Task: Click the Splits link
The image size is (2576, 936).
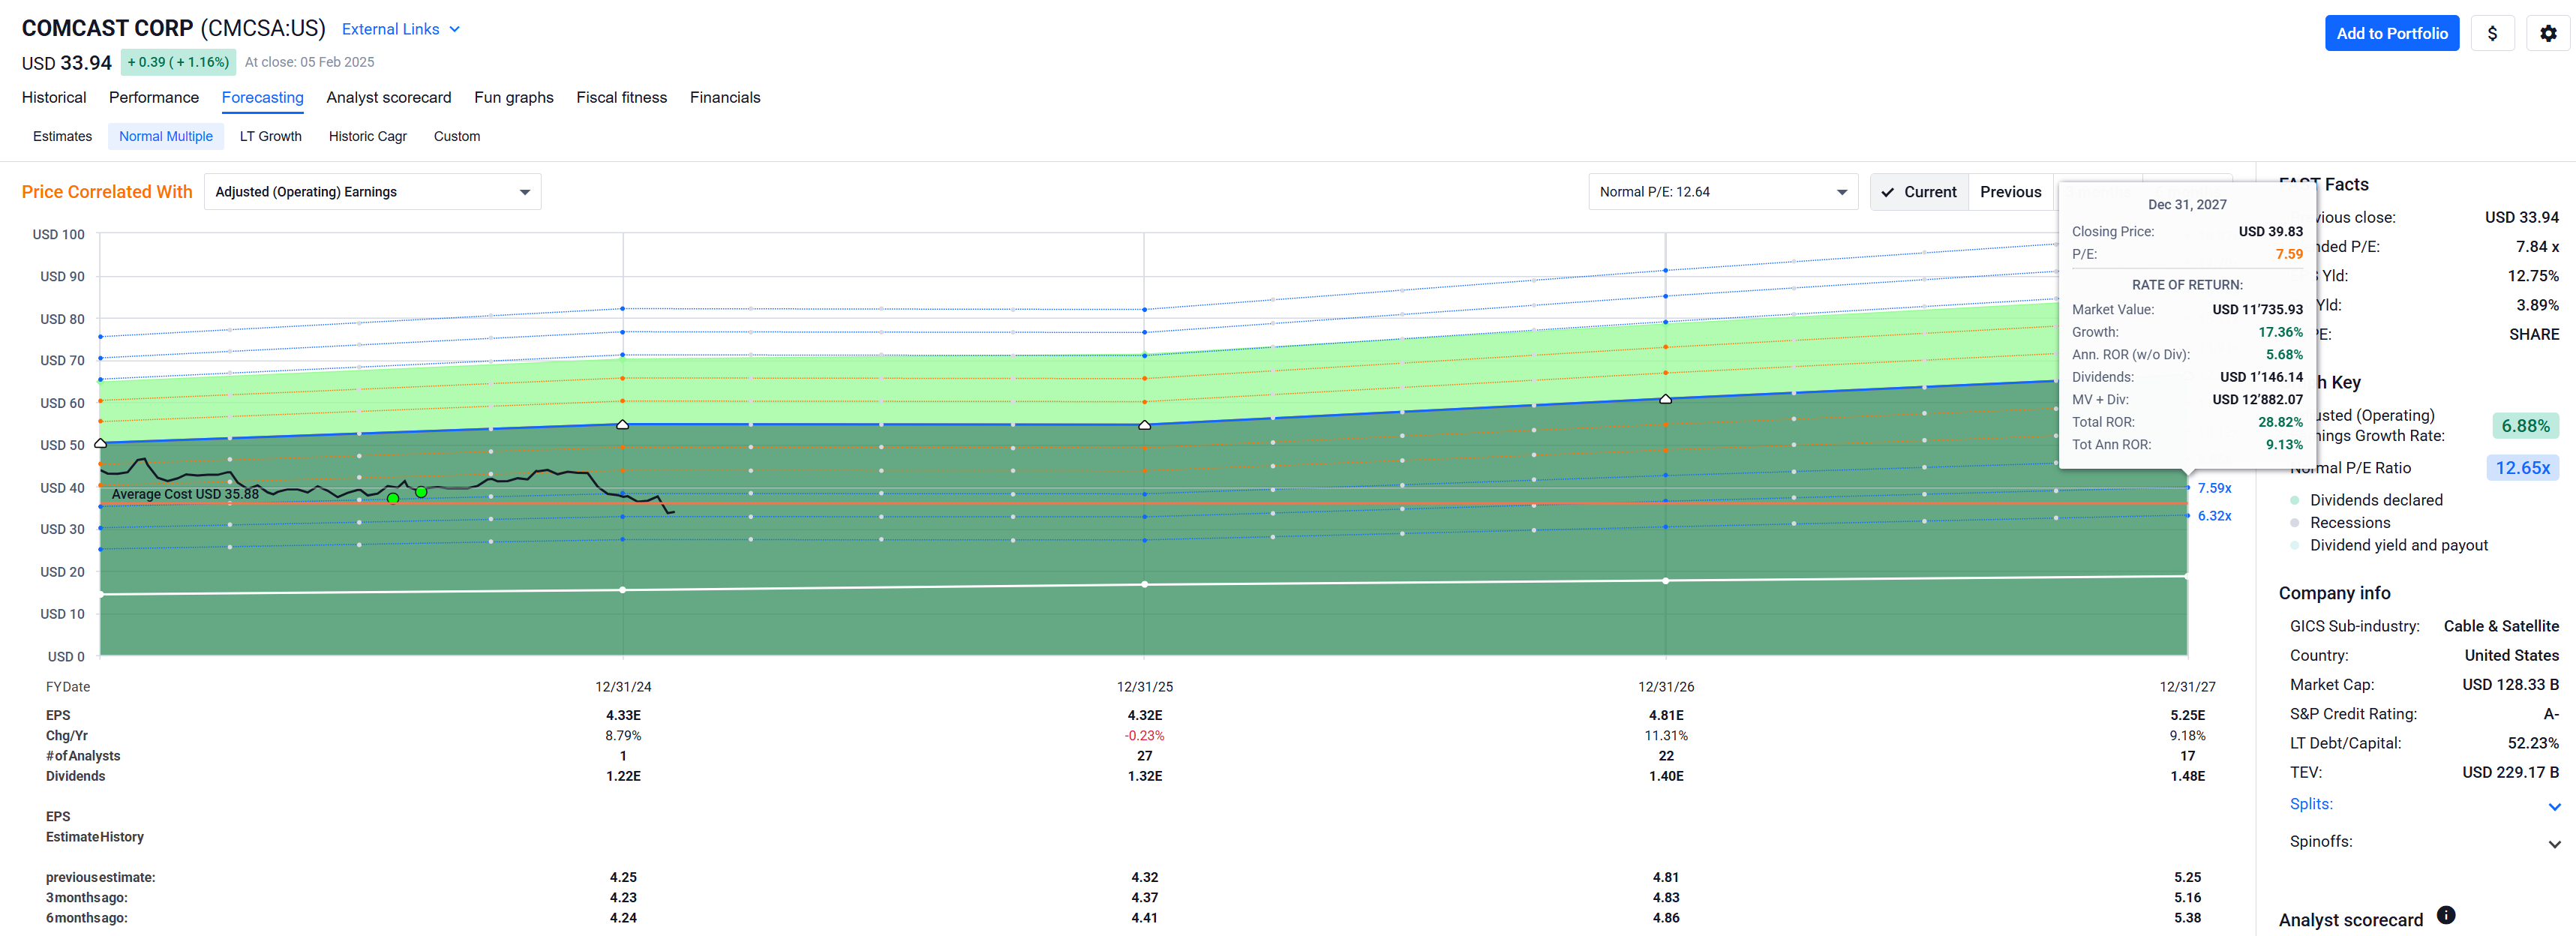Action: (x=2311, y=804)
